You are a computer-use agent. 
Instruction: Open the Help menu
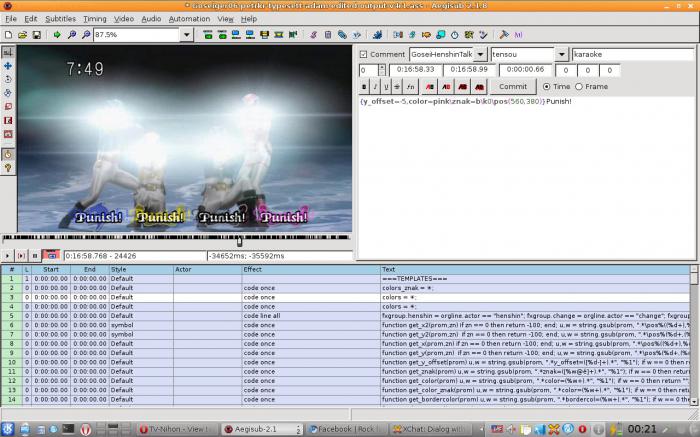(249, 19)
